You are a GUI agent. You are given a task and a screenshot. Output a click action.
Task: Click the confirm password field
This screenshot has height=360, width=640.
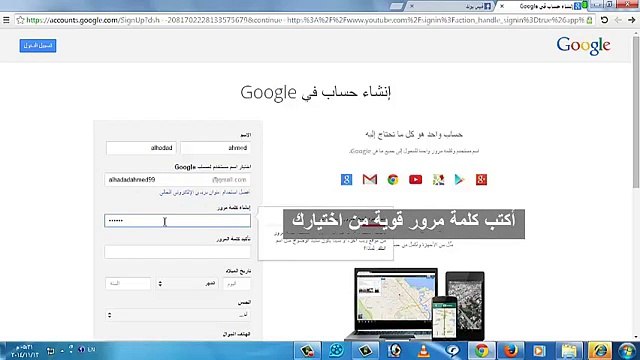click(178, 252)
